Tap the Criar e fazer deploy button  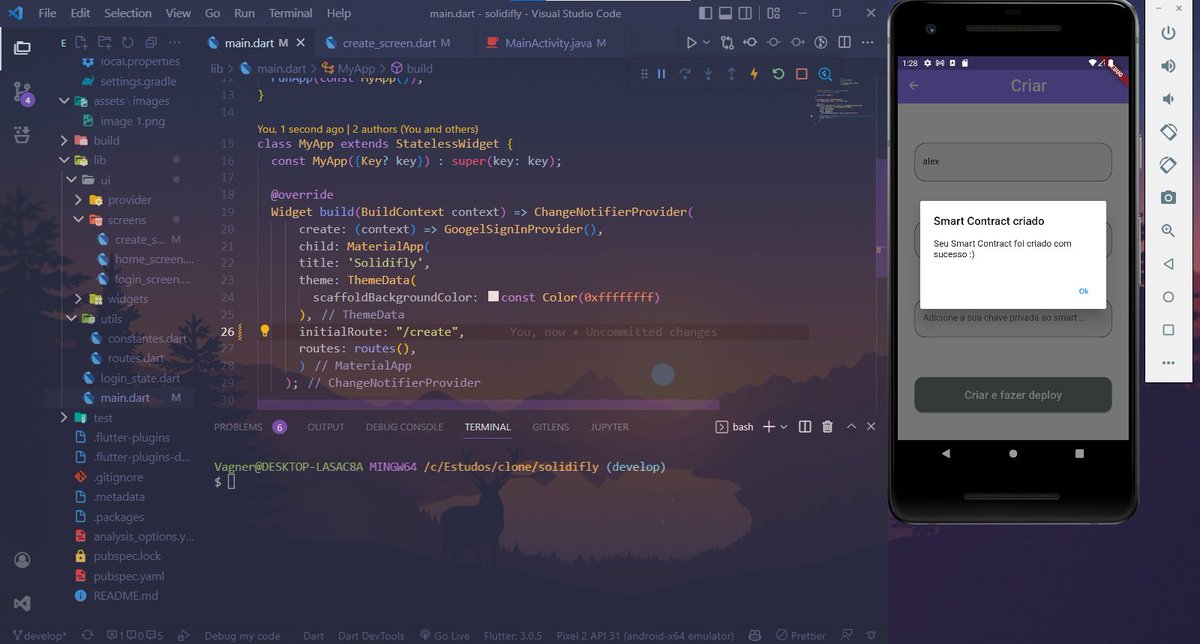pos(1013,395)
